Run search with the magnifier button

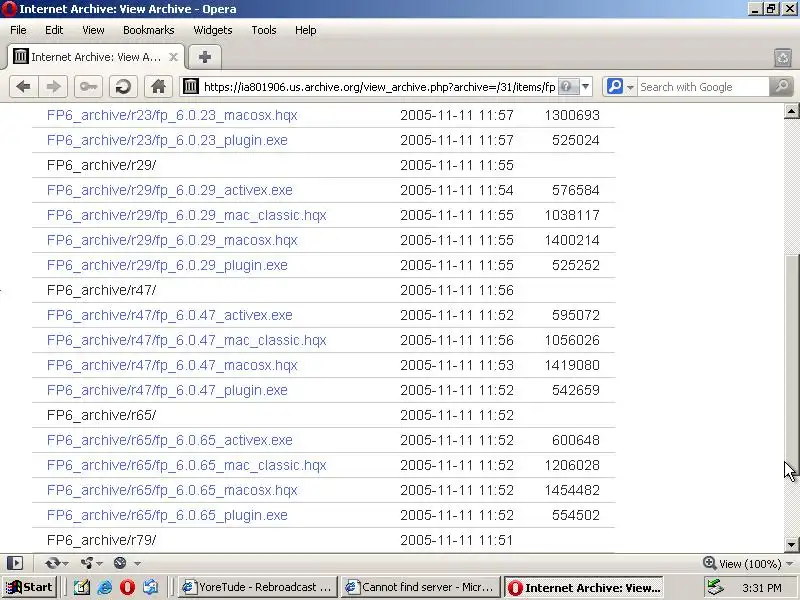click(x=782, y=87)
